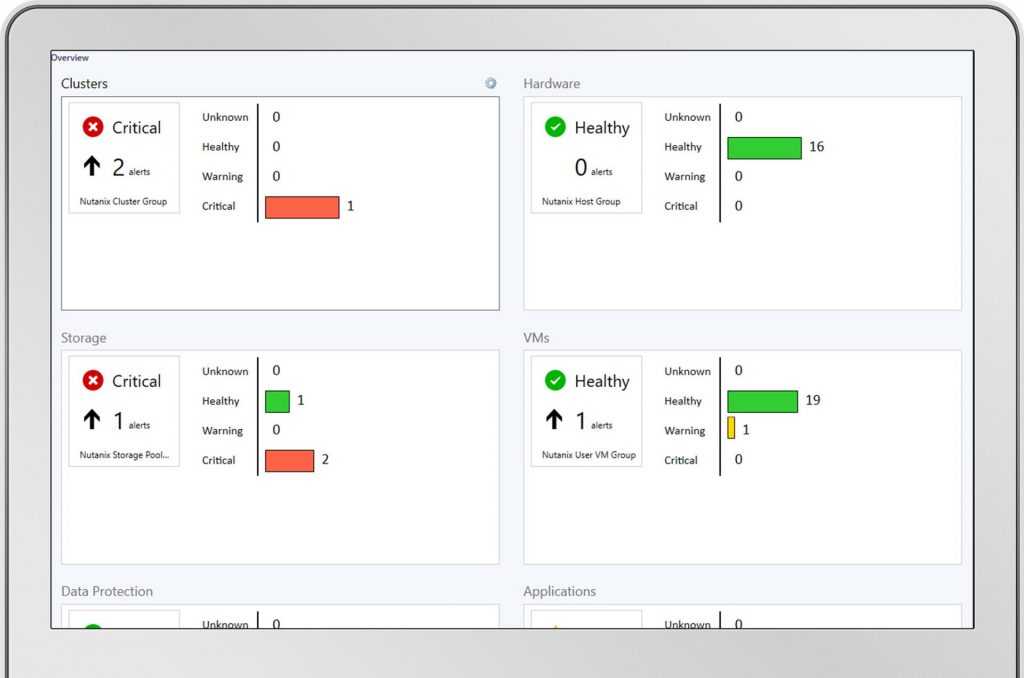Click the Unknown row label in VMs chart
Image resolution: width=1024 pixels, height=678 pixels.
click(688, 371)
